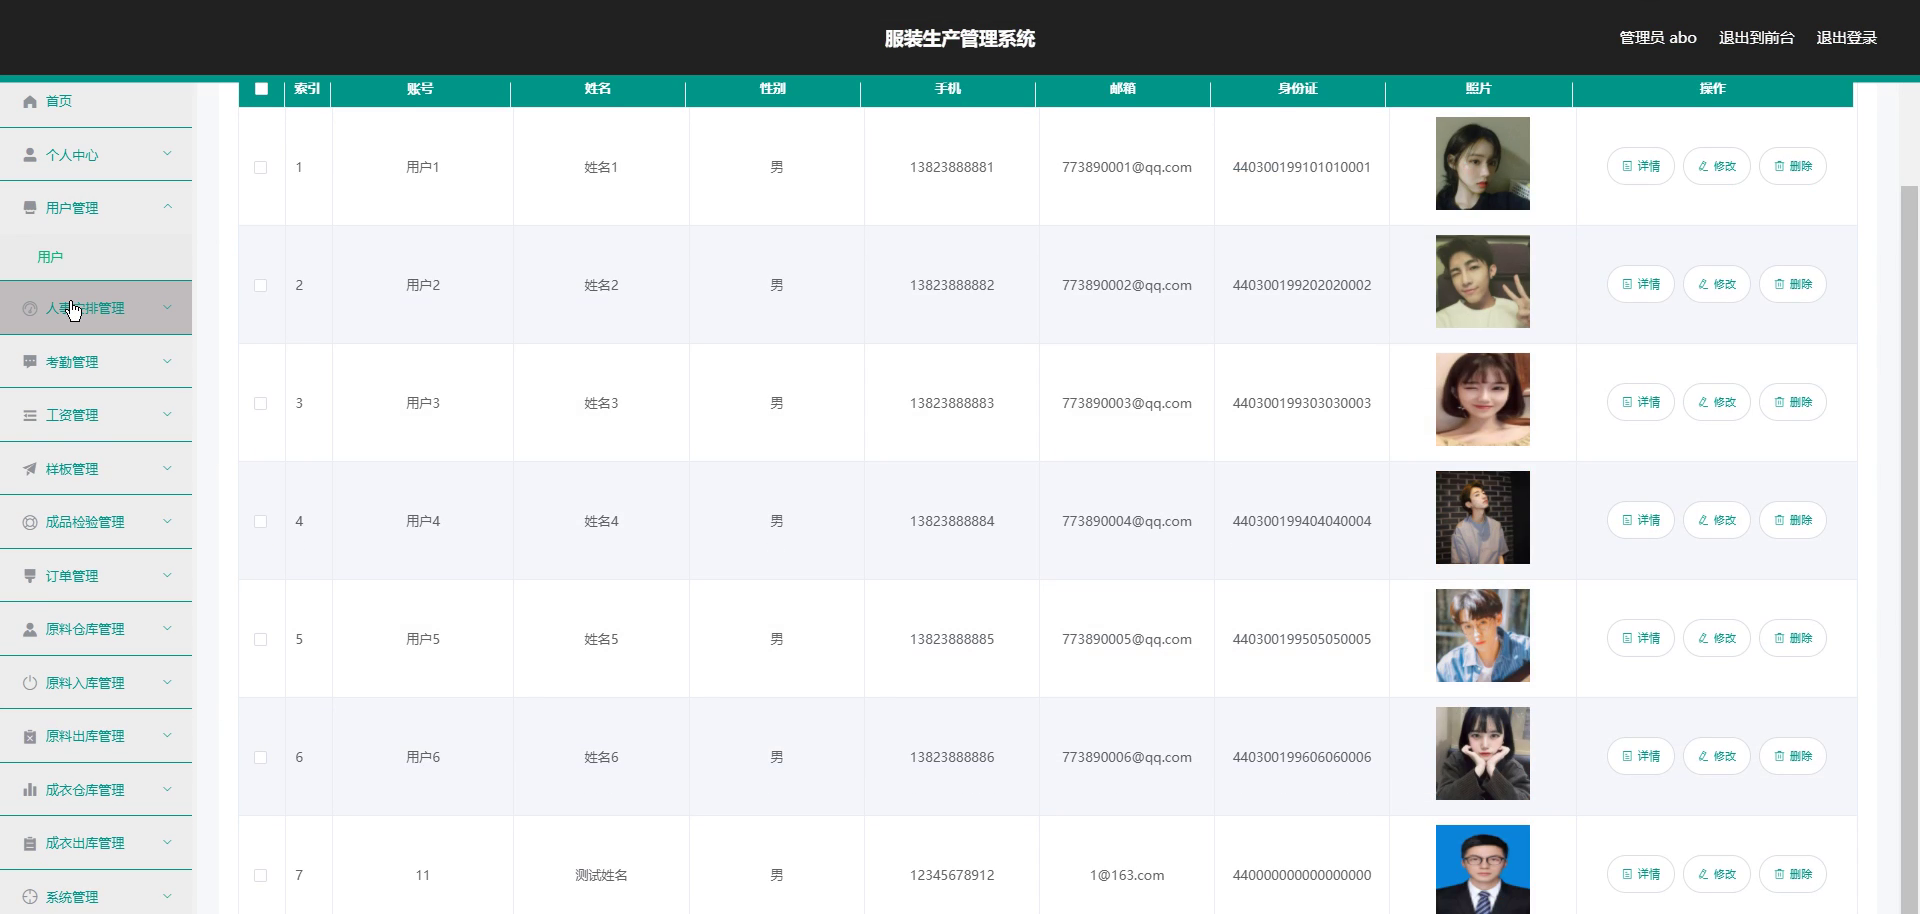Click 删除 button for 用户2

[x=1793, y=284]
